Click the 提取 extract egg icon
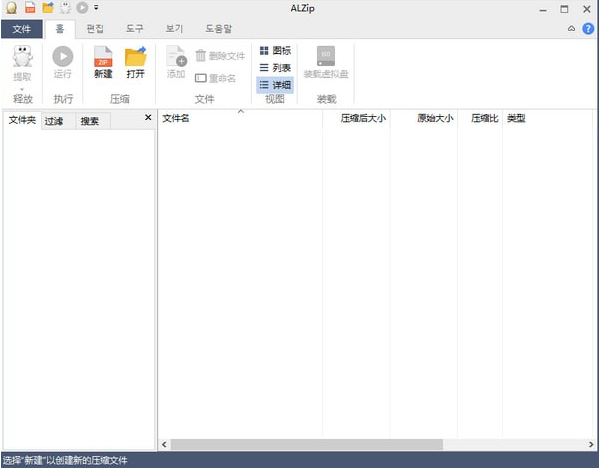 [22, 57]
